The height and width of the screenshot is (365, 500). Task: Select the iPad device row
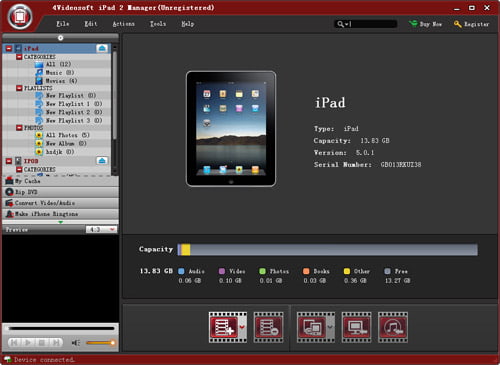pyautogui.click(x=57, y=48)
